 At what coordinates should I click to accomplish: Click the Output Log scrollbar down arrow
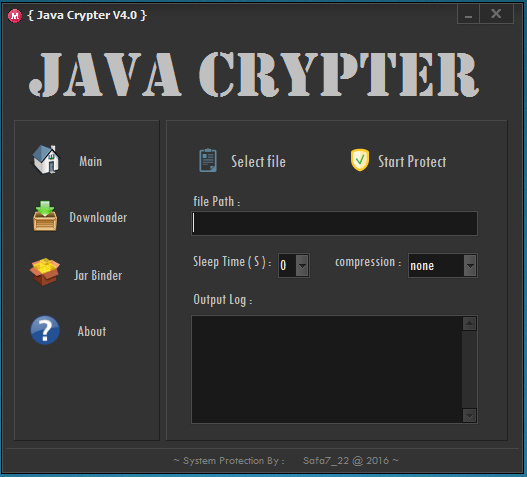(470, 416)
